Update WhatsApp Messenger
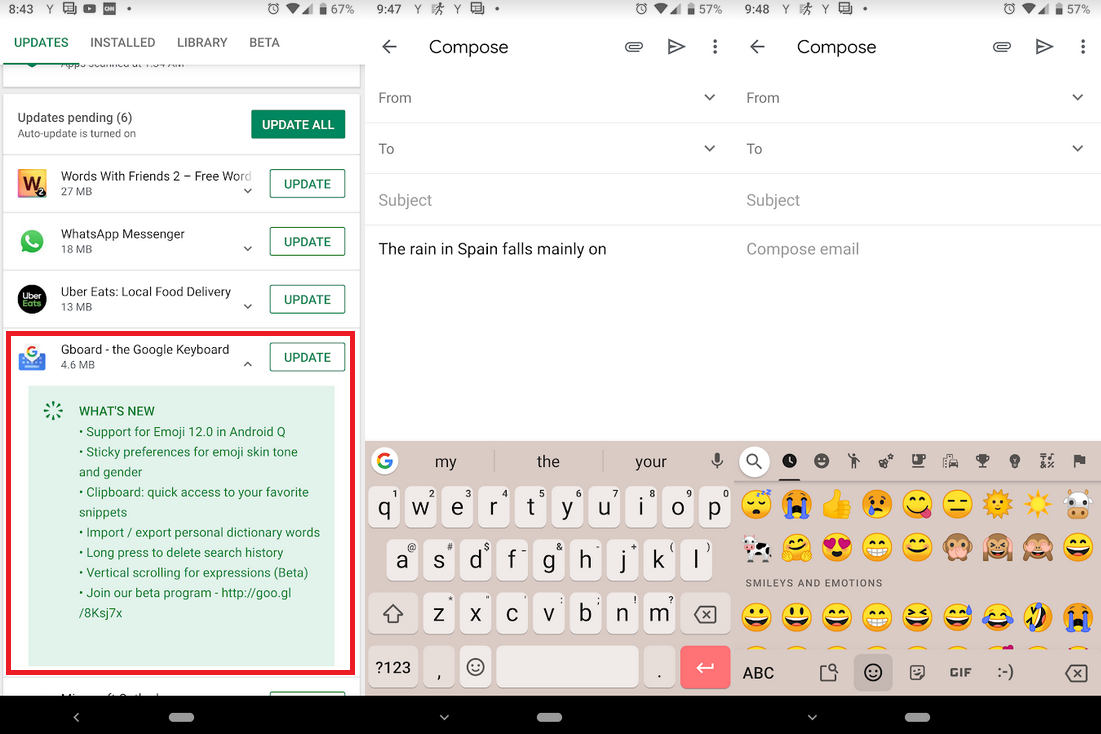 point(308,242)
